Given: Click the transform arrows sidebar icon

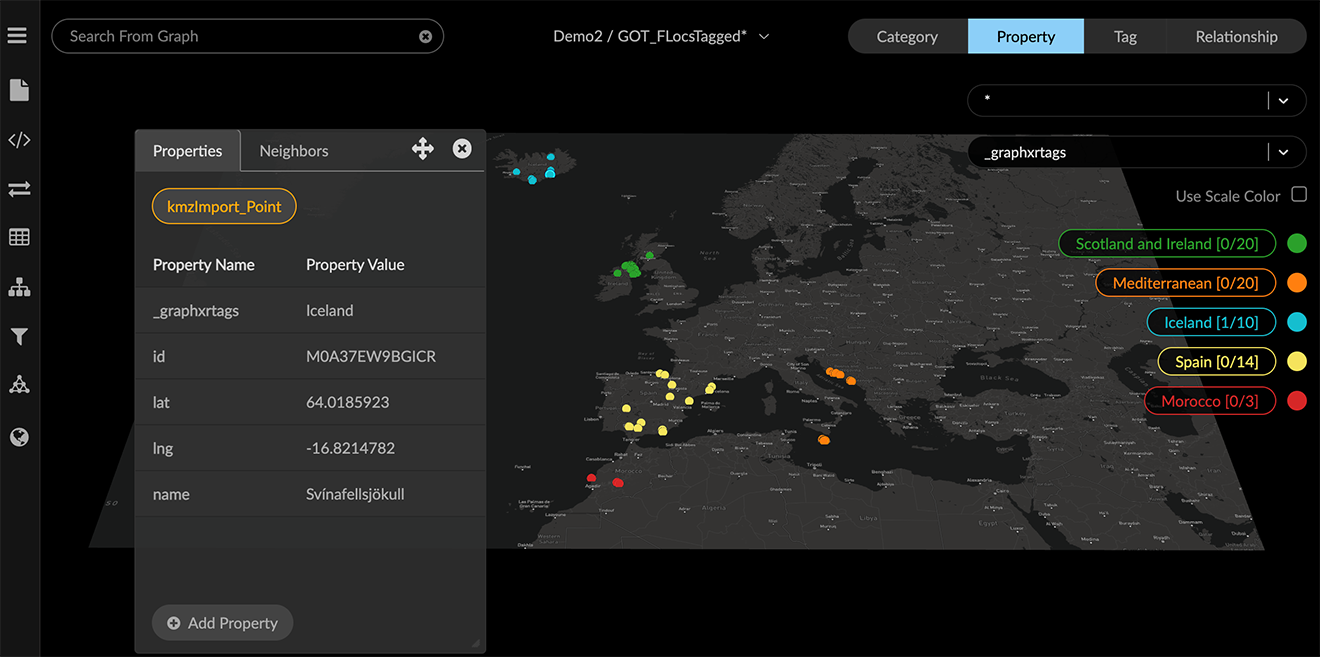Looking at the screenshot, I should [19, 189].
